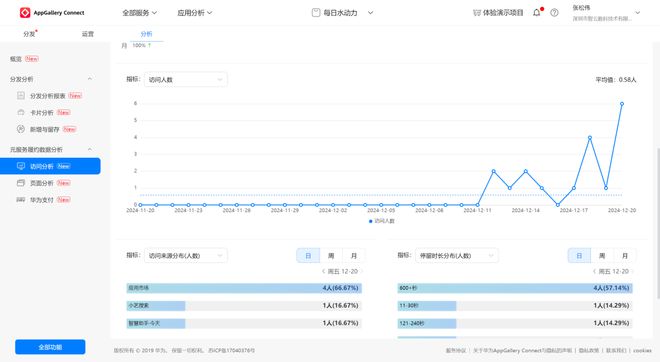Switch to the 分发 tab
This screenshot has height=362, width=660.
click(x=29, y=34)
